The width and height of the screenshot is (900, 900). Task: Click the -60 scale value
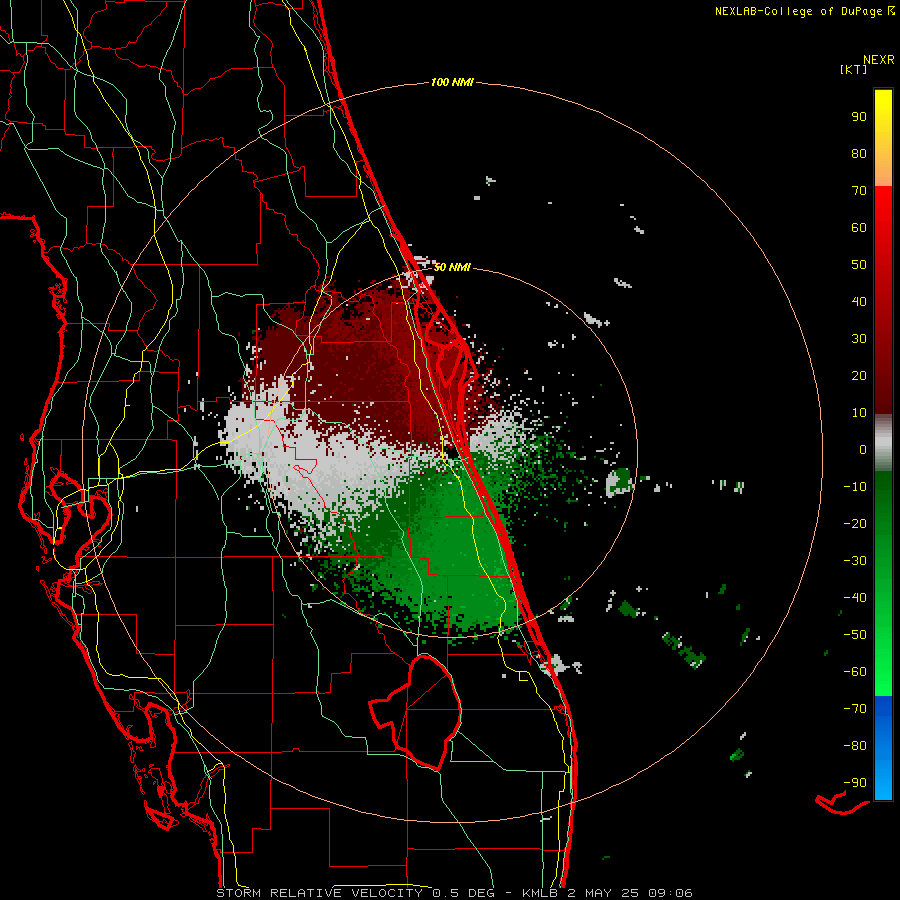855,672
